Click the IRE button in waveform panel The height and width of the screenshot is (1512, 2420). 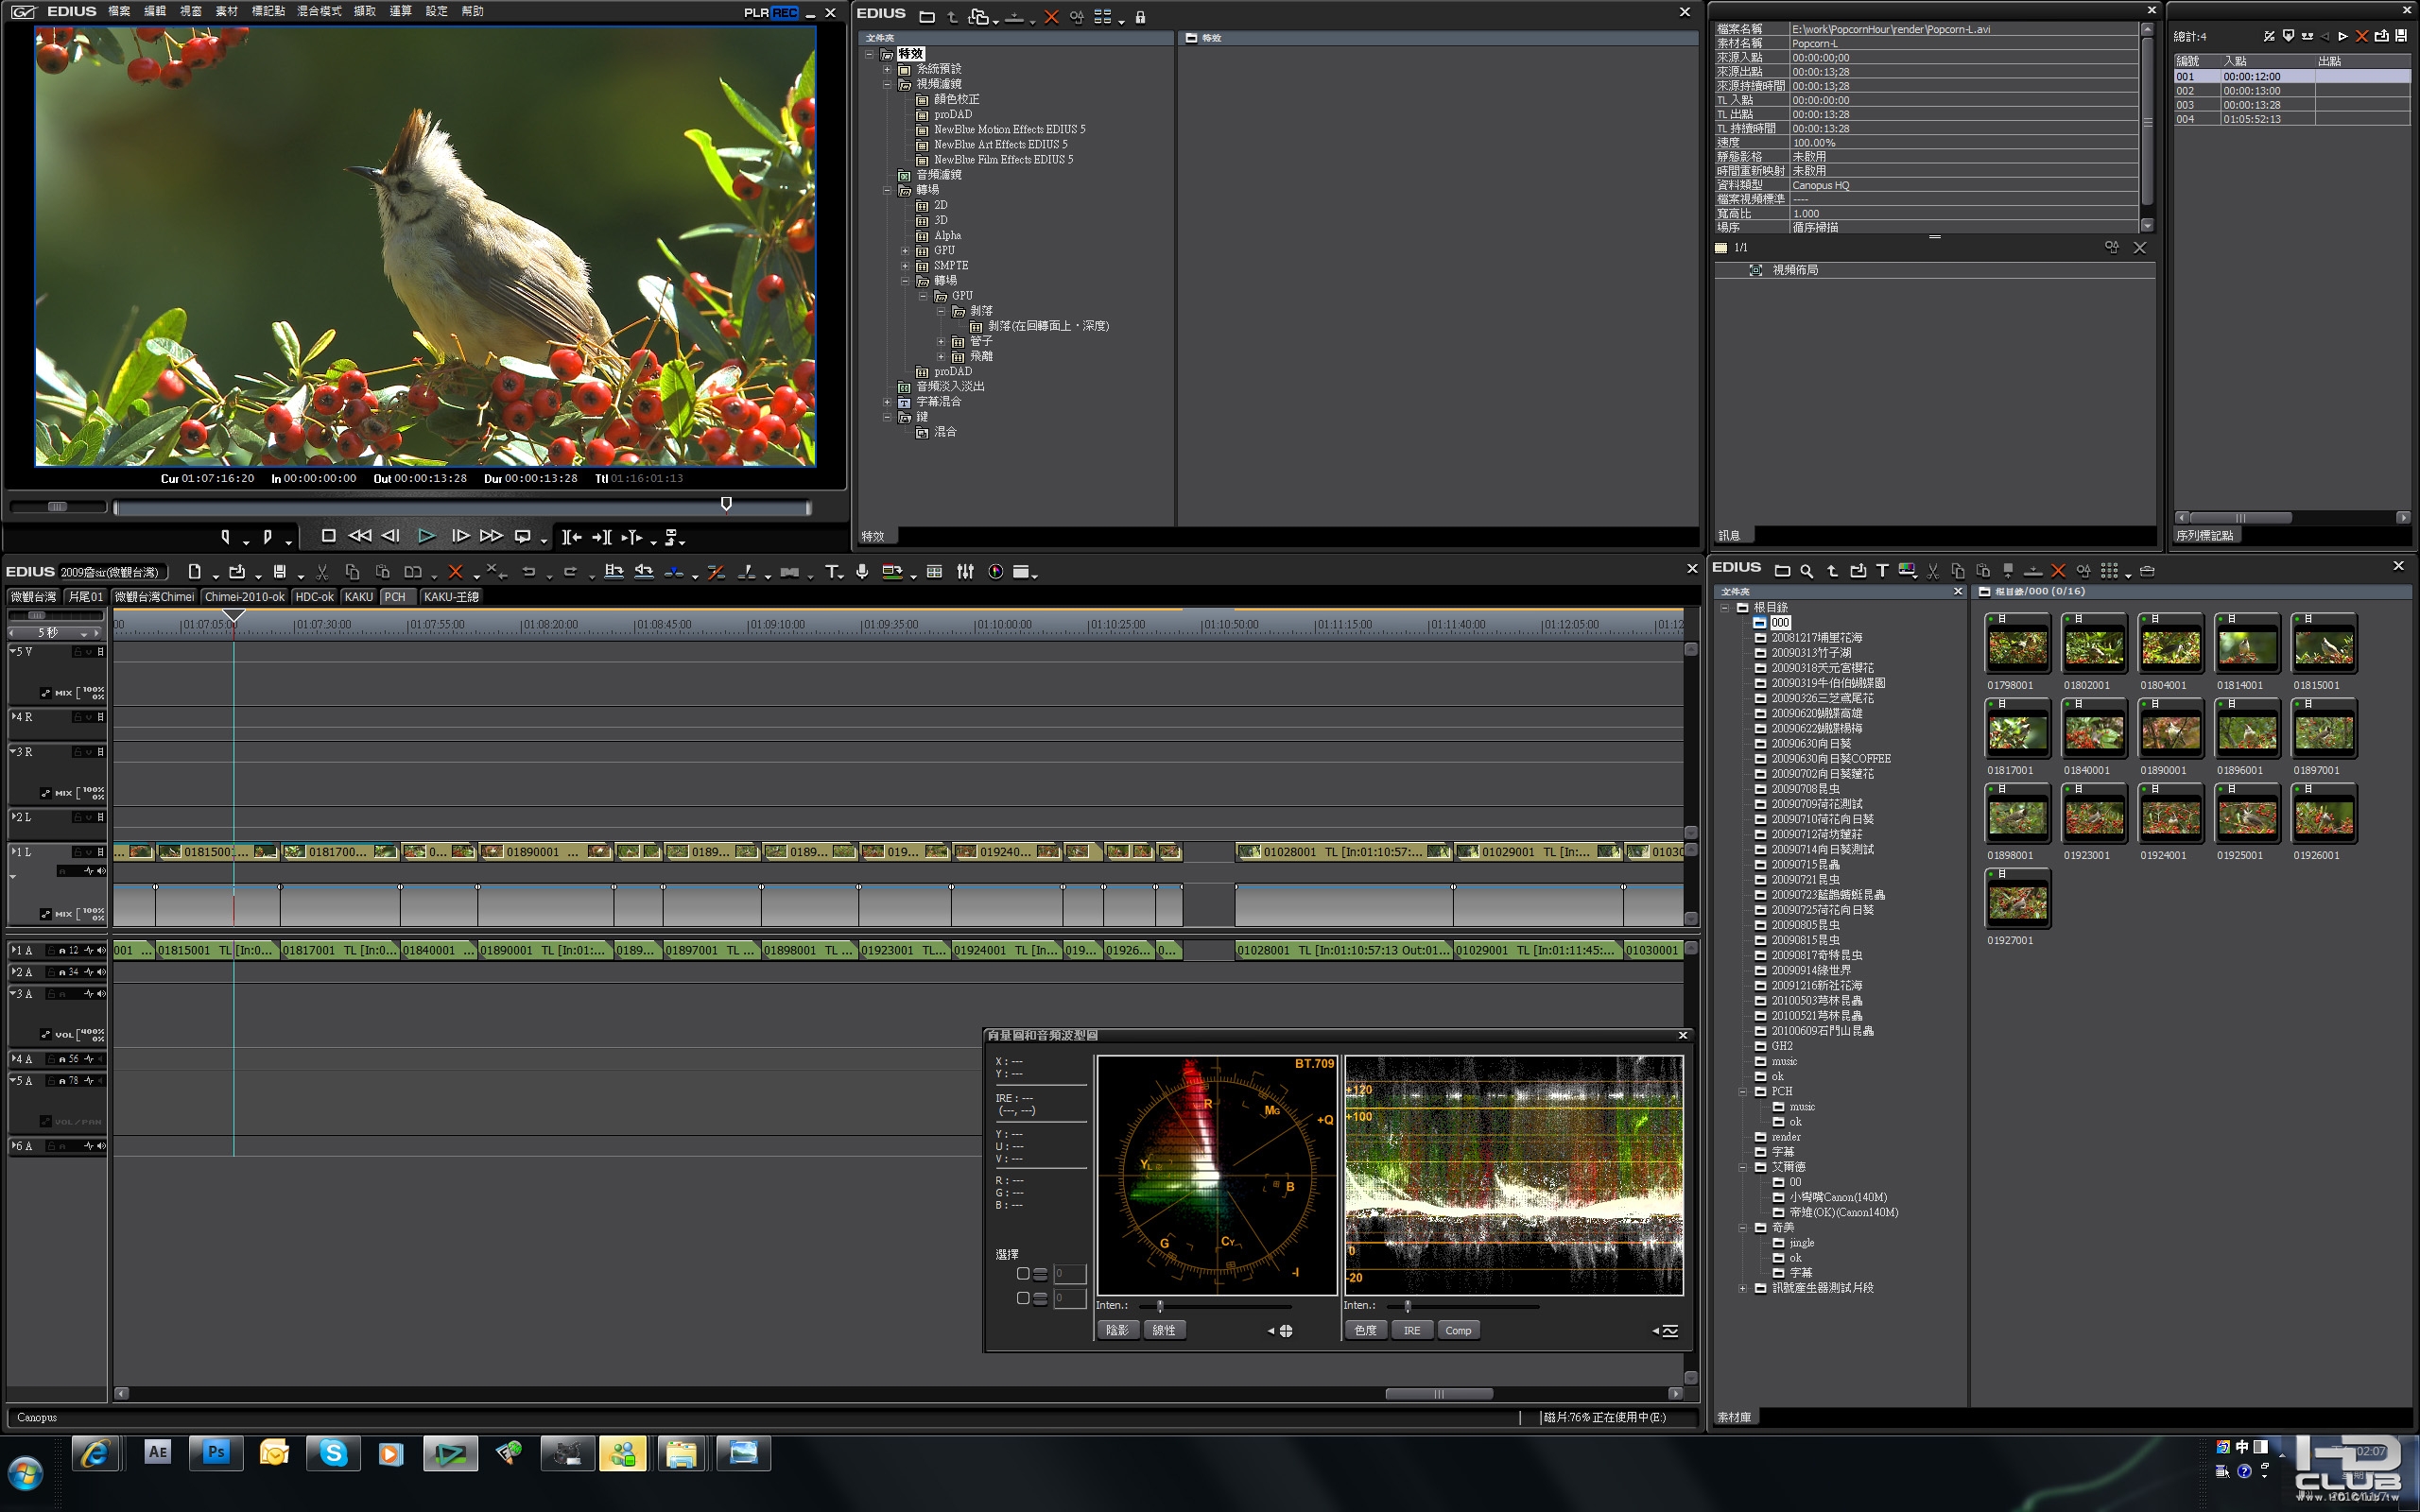click(1411, 1330)
